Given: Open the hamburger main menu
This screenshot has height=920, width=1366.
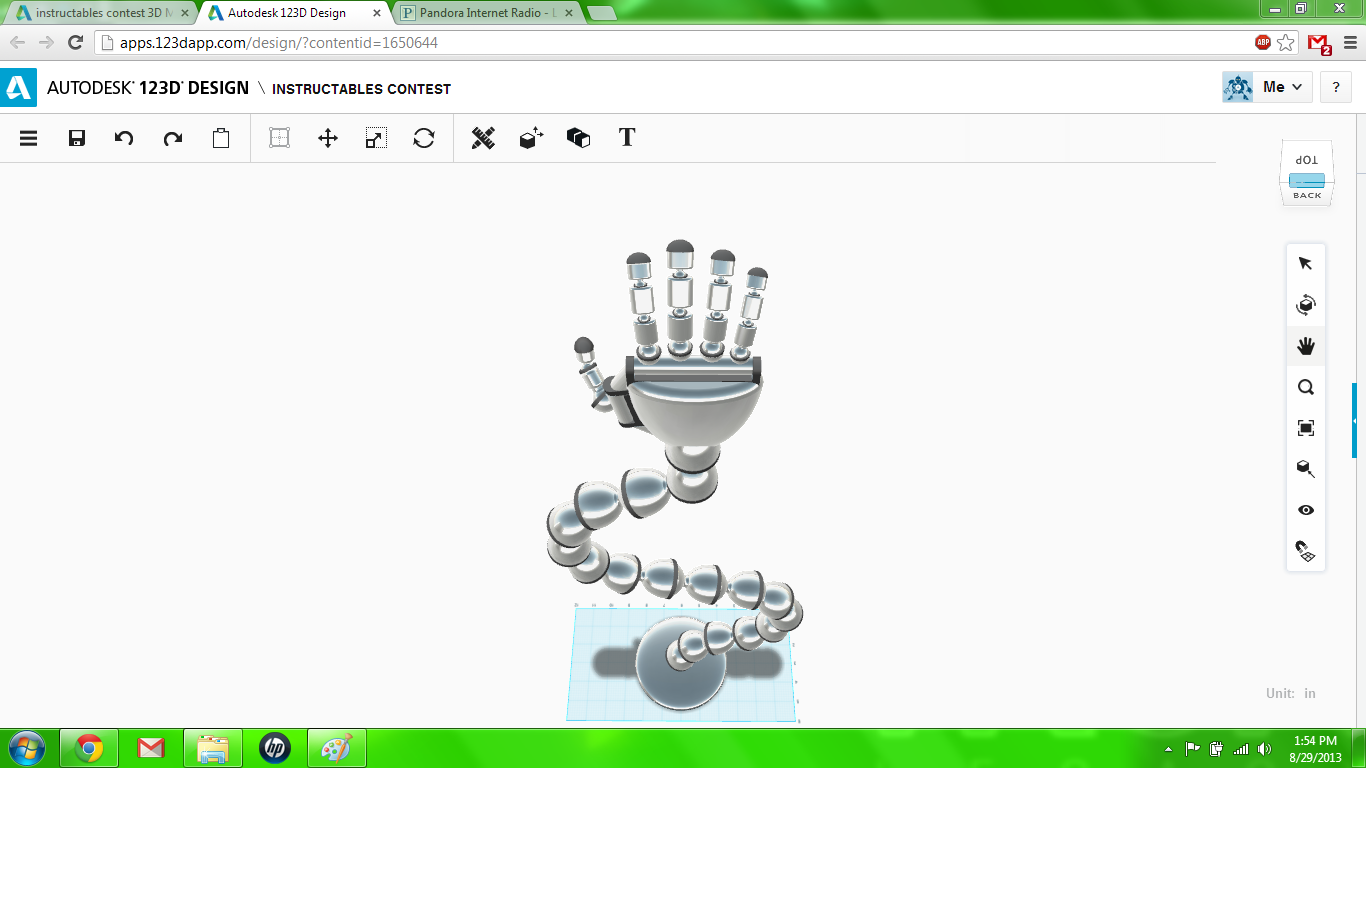Looking at the screenshot, I should coord(27,138).
